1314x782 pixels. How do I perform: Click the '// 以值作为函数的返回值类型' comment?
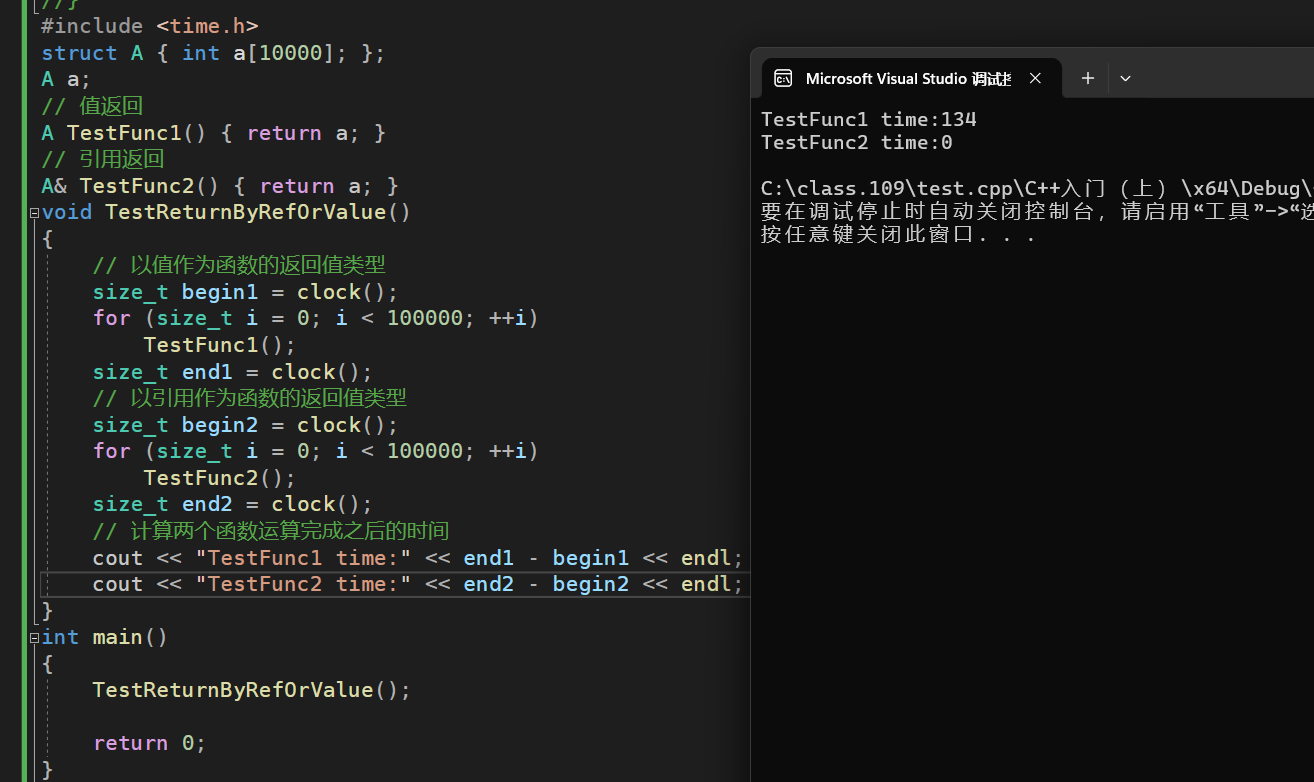click(239, 266)
